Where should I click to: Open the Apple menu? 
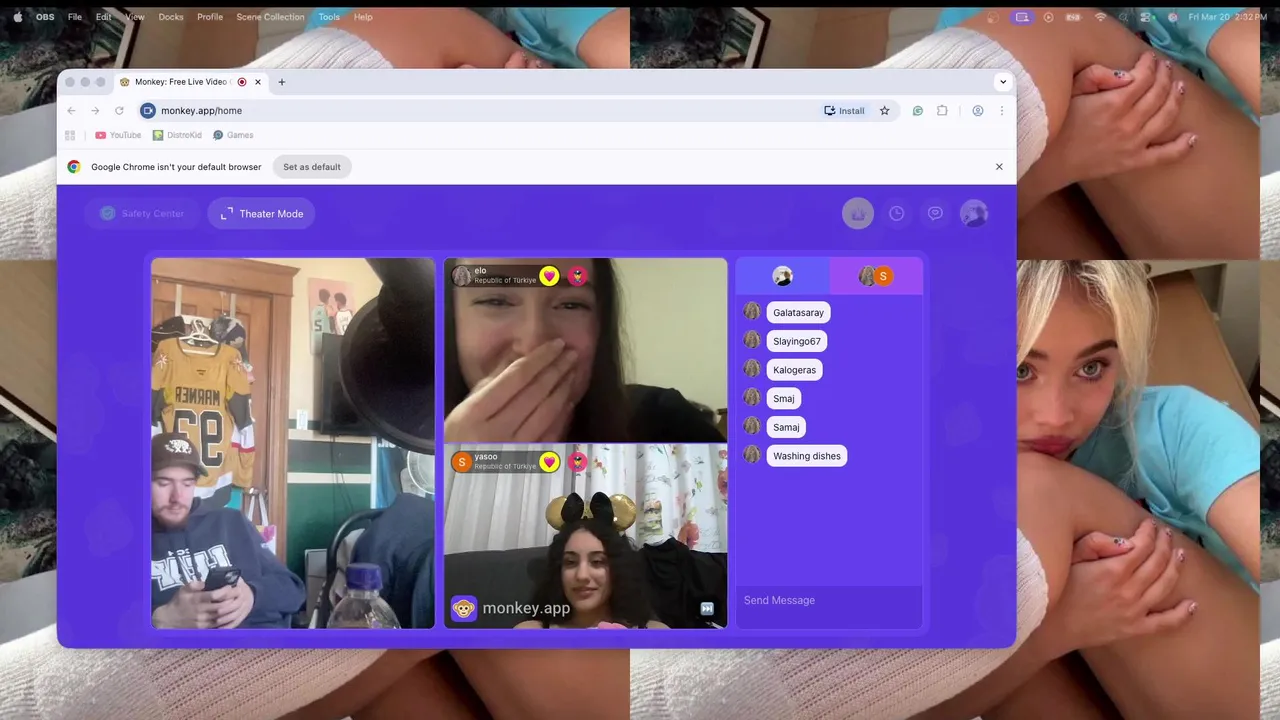click(17, 17)
